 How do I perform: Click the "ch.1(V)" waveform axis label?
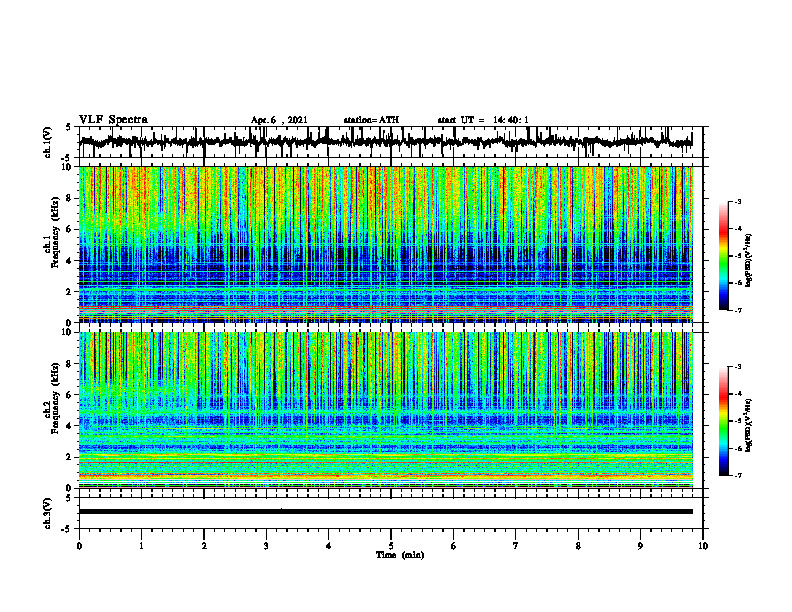click(47, 142)
